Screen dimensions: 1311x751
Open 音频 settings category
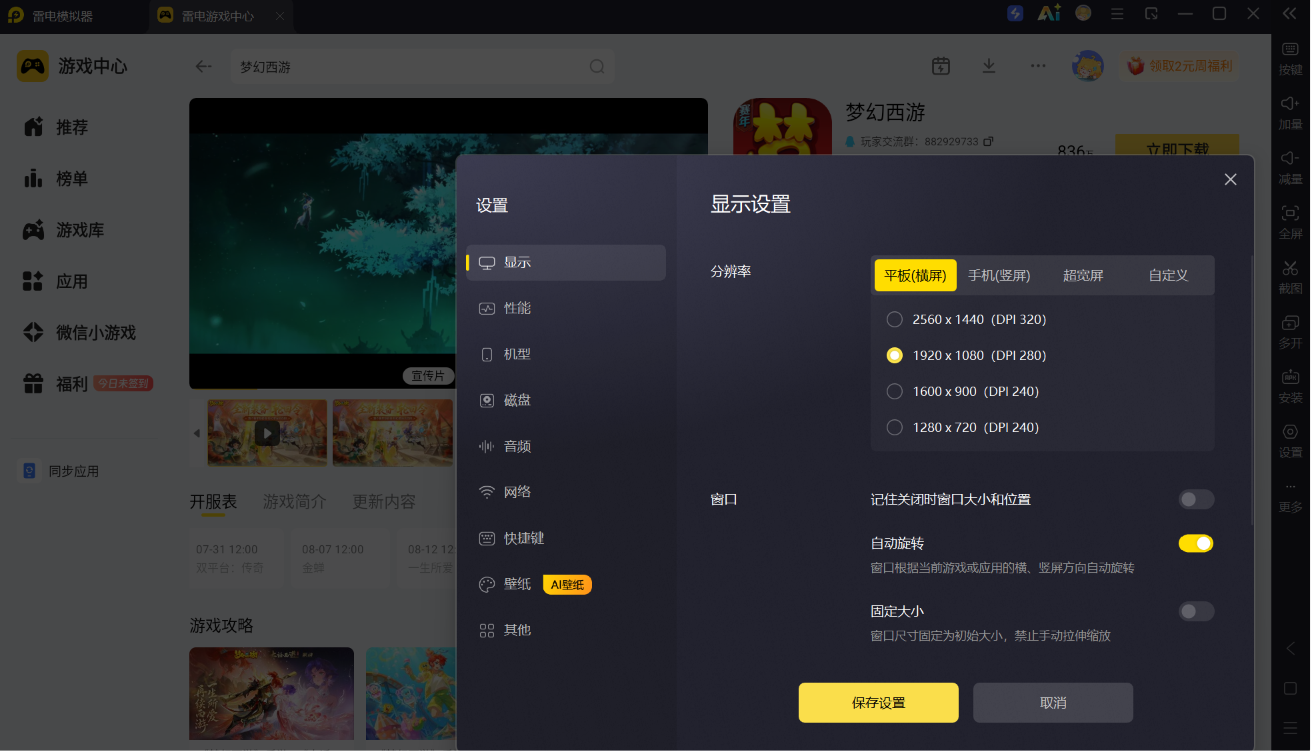tap(566, 446)
